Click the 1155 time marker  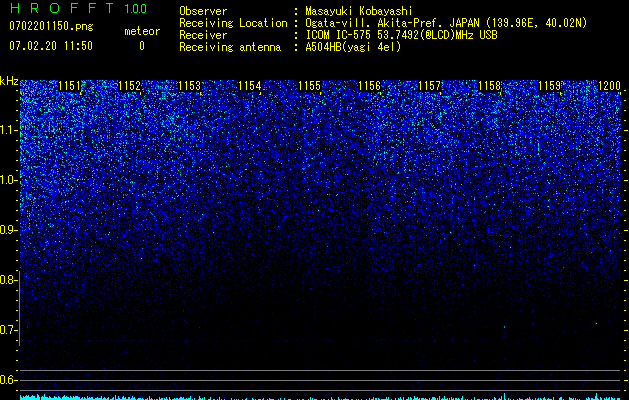[x=310, y=86]
